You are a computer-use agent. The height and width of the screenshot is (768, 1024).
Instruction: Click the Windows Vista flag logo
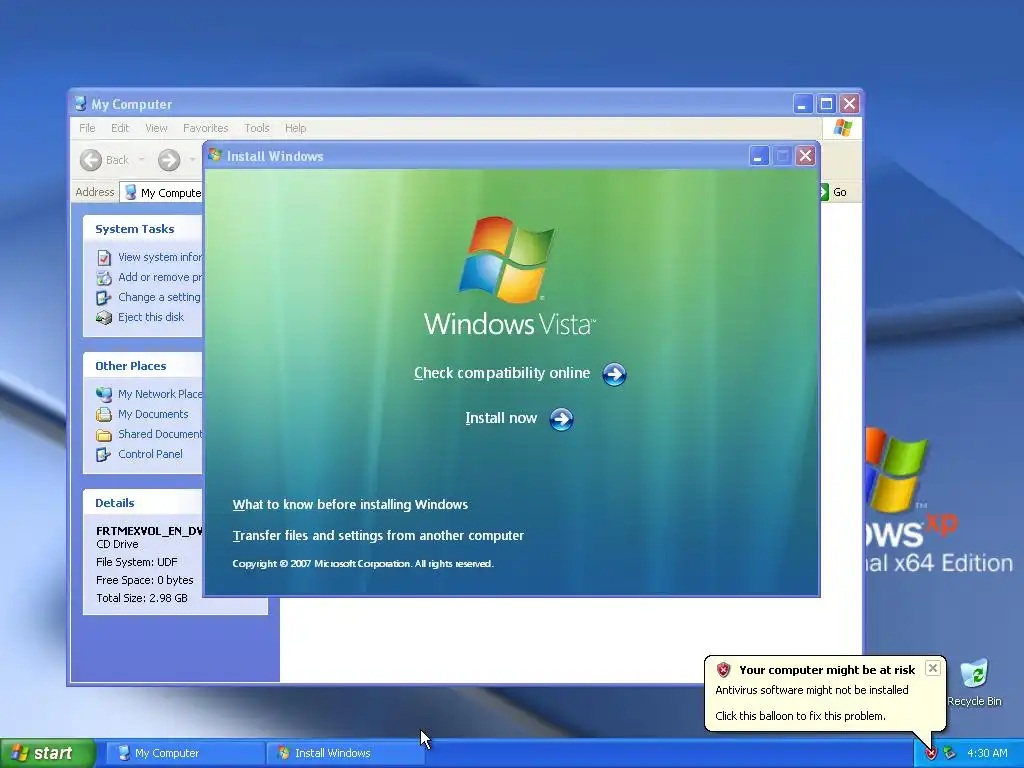(x=506, y=260)
